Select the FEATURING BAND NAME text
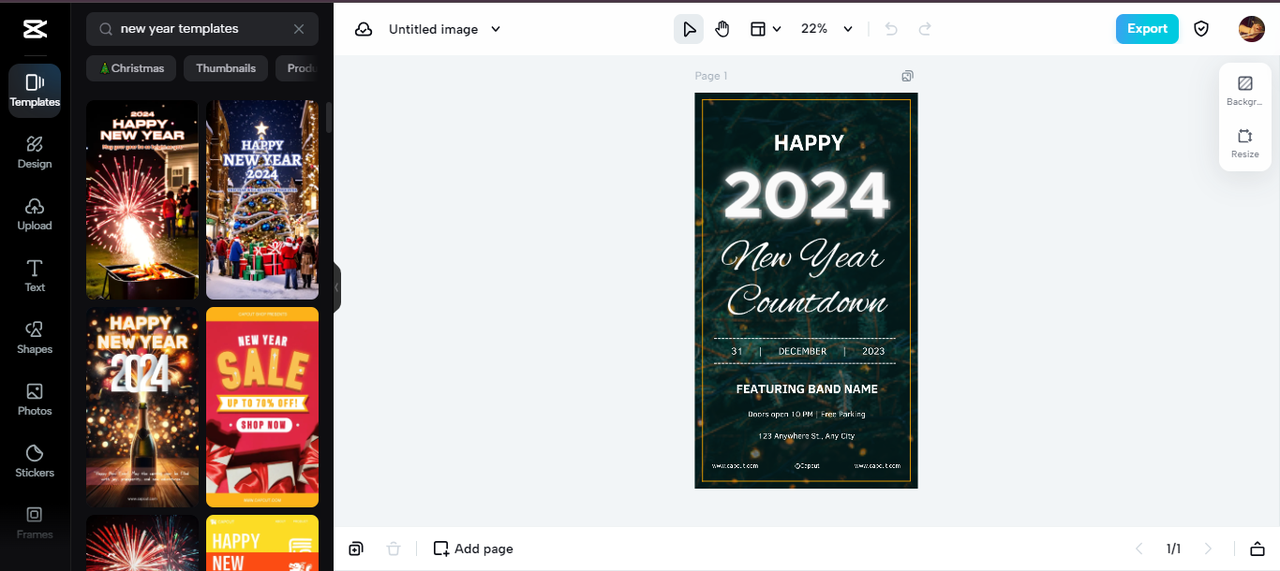Image resolution: width=1280 pixels, height=571 pixels. pyautogui.click(x=807, y=389)
